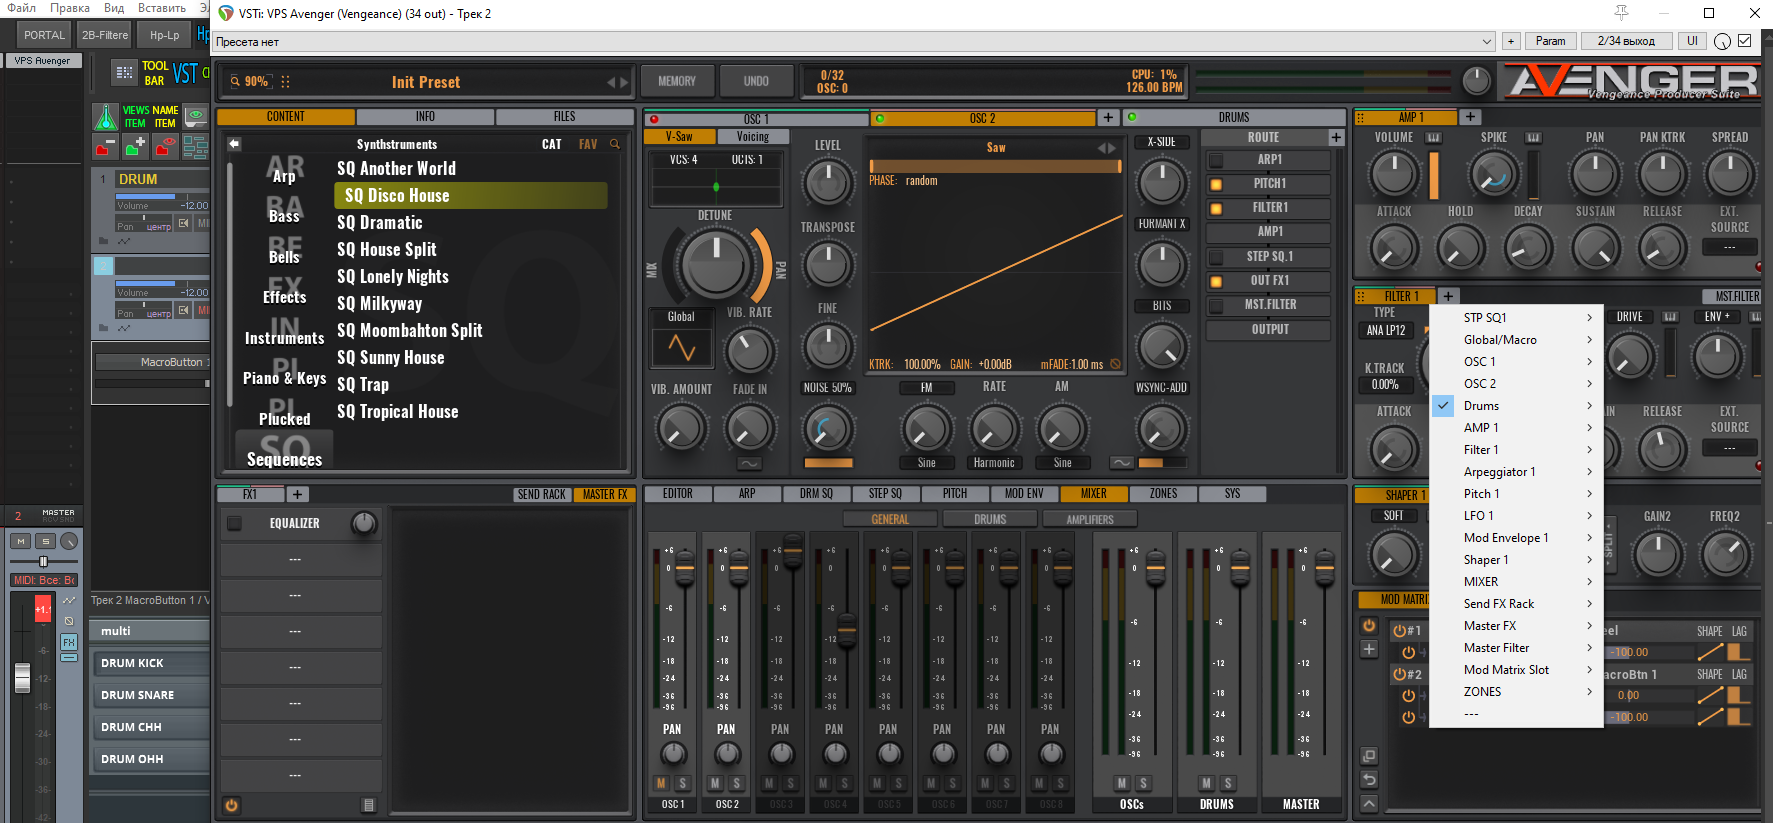The width and height of the screenshot is (1773, 823).
Task: Disable the FILTER1 route checkbox
Action: point(1216,208)
